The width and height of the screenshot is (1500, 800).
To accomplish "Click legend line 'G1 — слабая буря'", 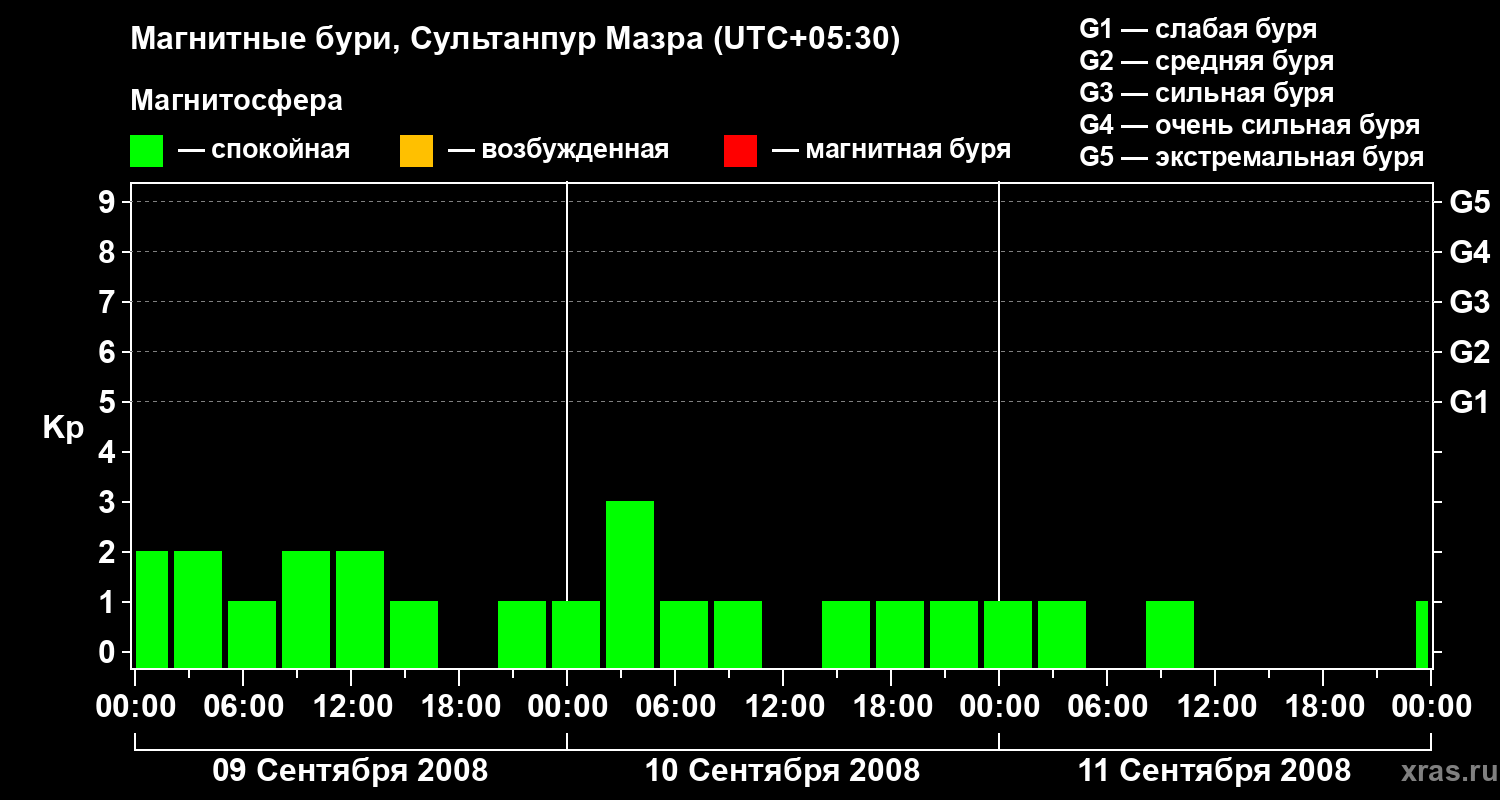I will tap(1198, 29).
